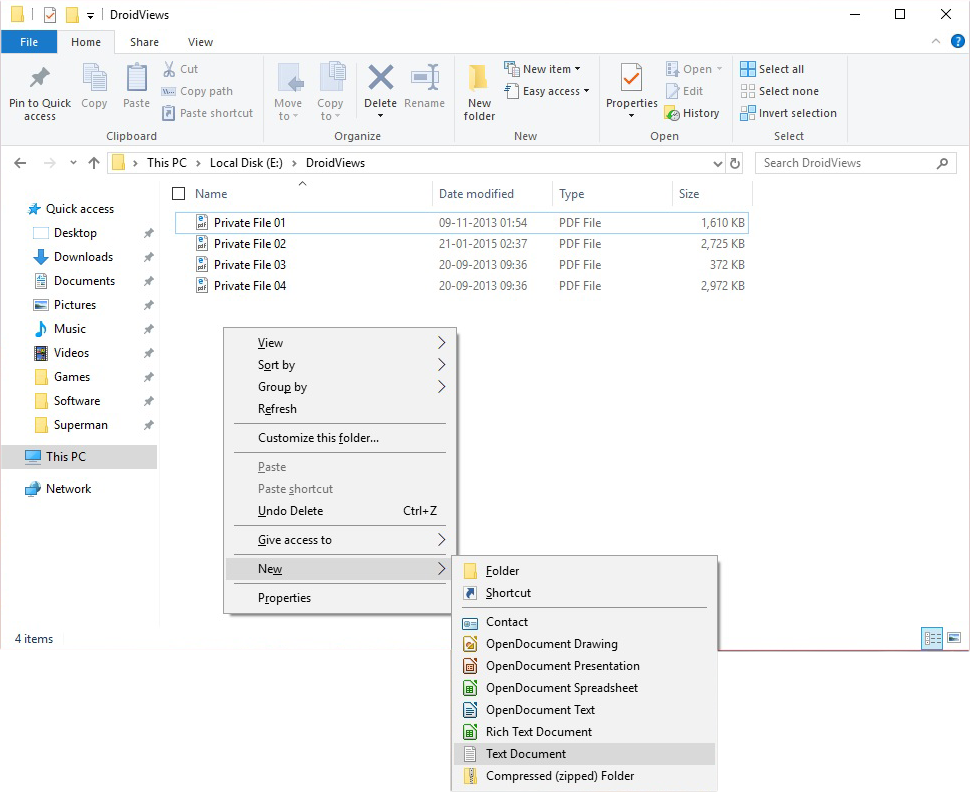Expand View submenu in context menu
Viewport: 970px width, 792px height.
tap(339, 343)
